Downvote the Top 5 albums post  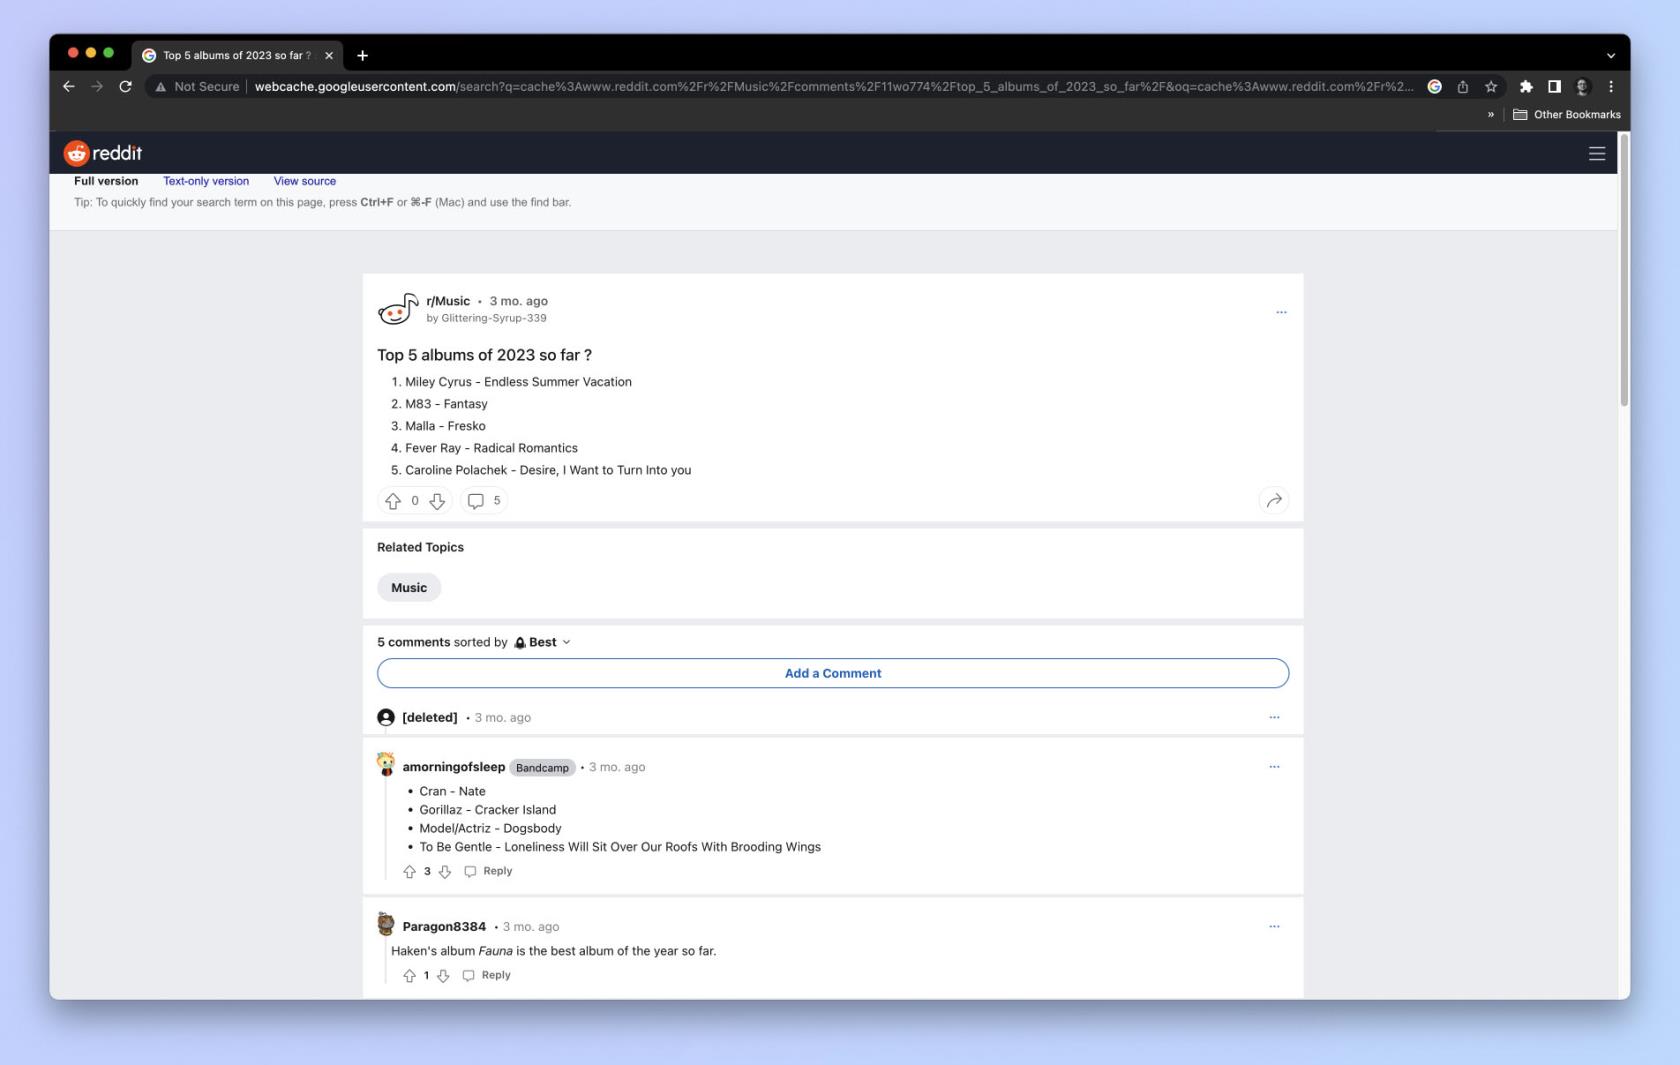point(437,501)
